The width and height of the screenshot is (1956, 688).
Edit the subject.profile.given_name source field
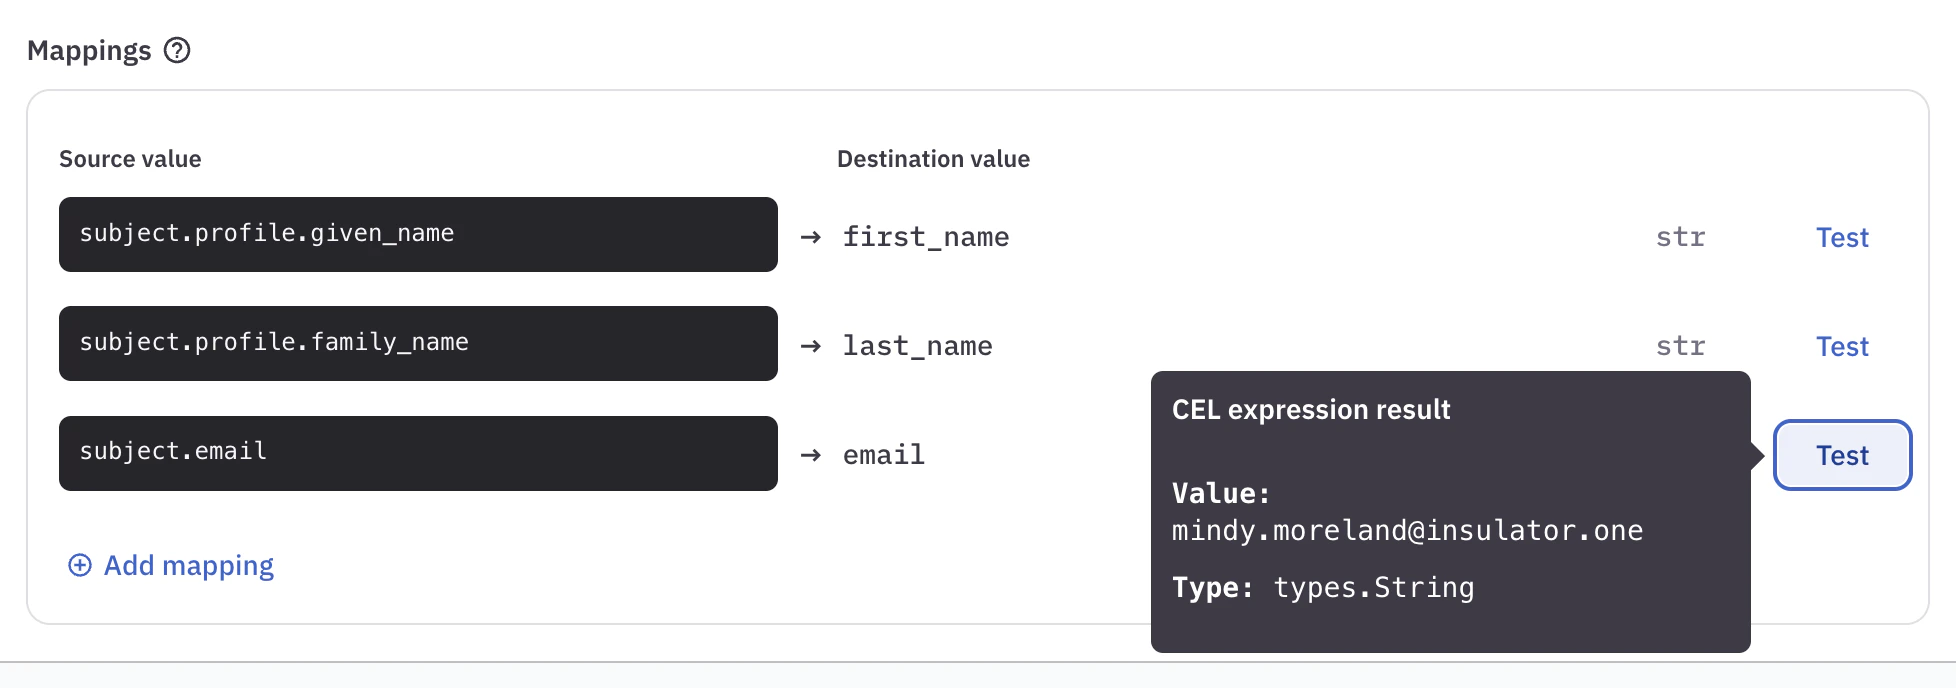click(x=418, y=233)
